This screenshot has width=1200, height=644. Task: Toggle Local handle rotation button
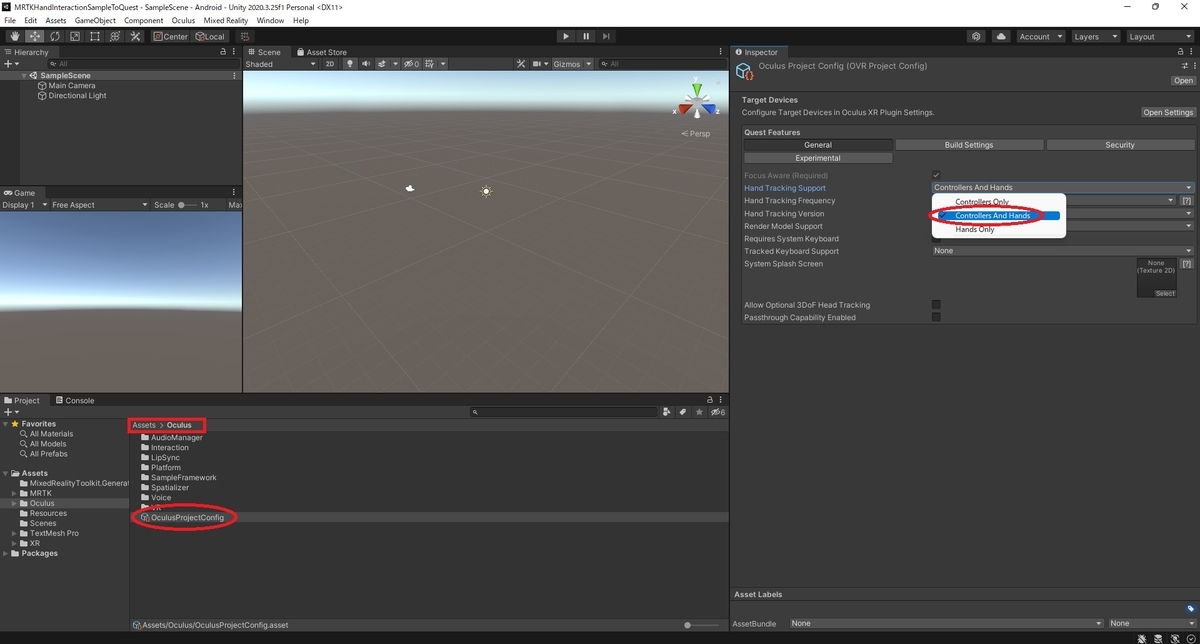(210, 36)
